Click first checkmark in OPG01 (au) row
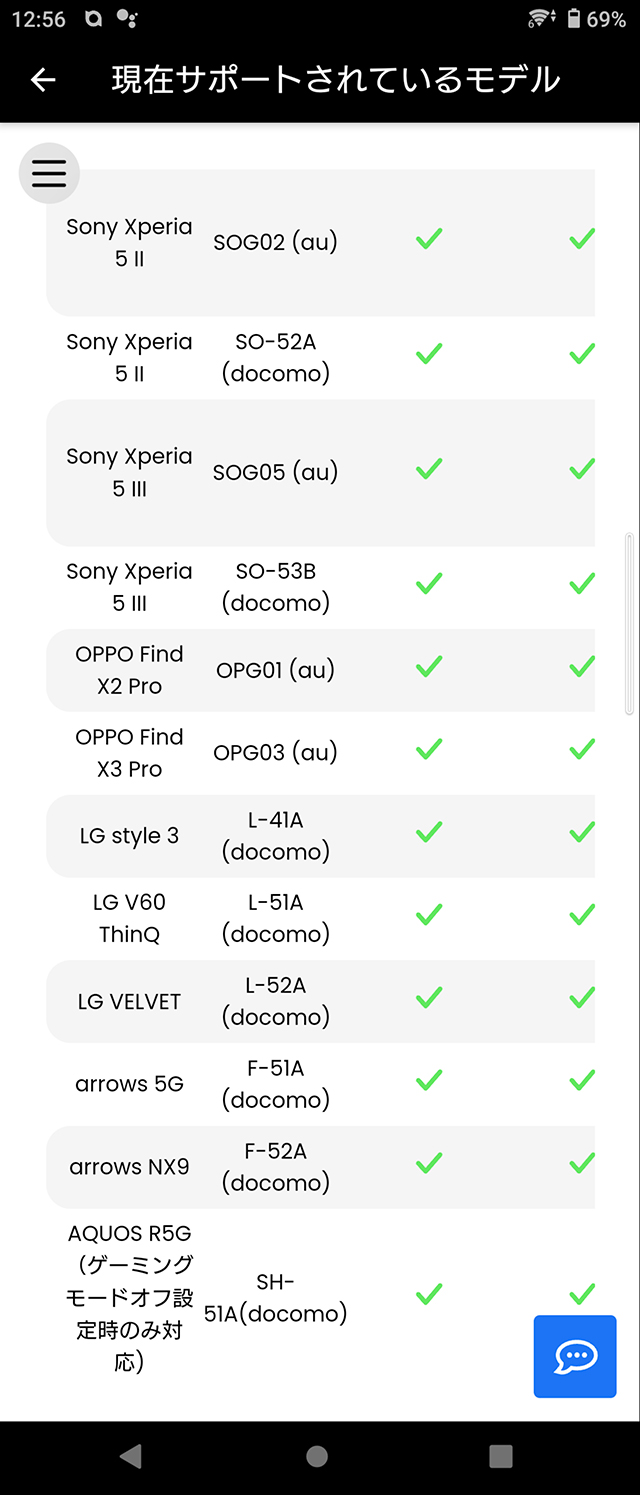Screen dimensions: 640x1495 pyautogui.click(x=429, y=666)
